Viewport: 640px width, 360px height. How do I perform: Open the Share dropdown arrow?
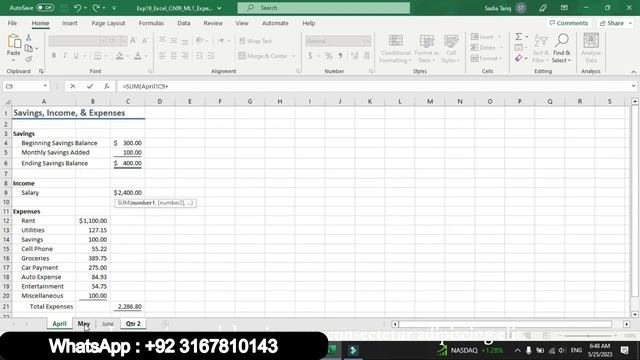click(631, 23)
